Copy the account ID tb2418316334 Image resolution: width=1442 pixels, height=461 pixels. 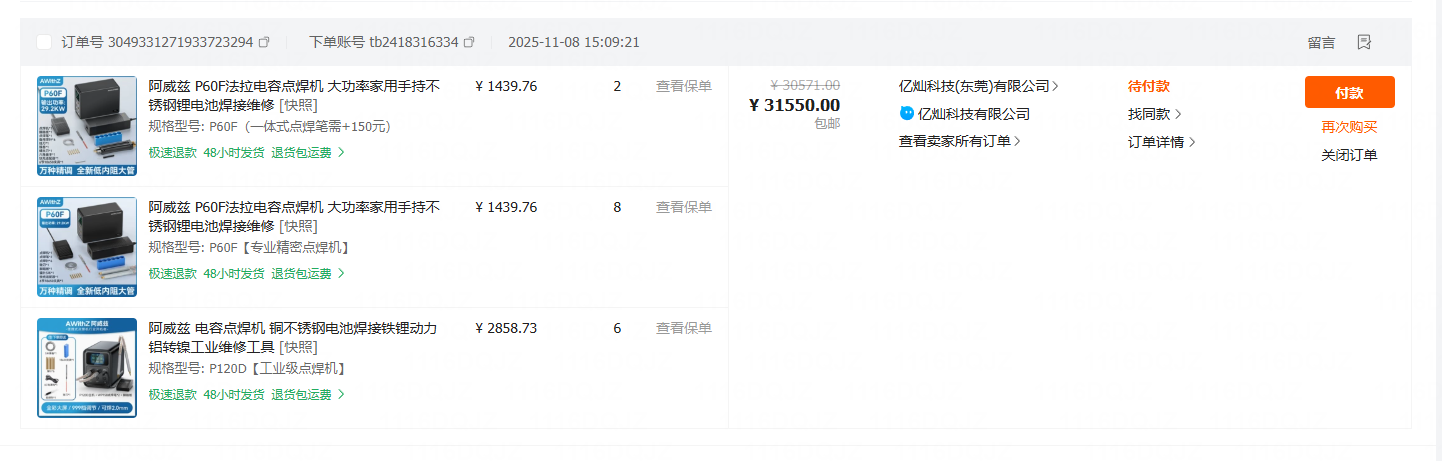click(x=469, y=43)
